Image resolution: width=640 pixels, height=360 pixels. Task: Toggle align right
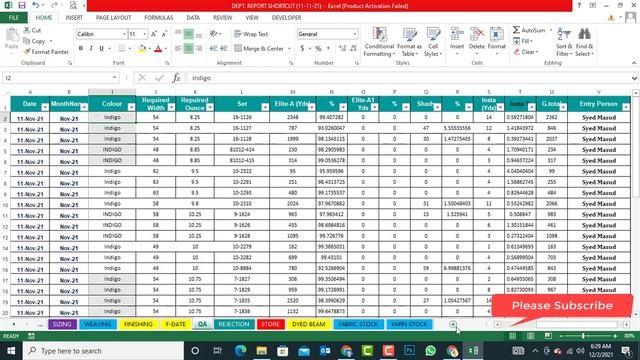click(x=199, y=49)
